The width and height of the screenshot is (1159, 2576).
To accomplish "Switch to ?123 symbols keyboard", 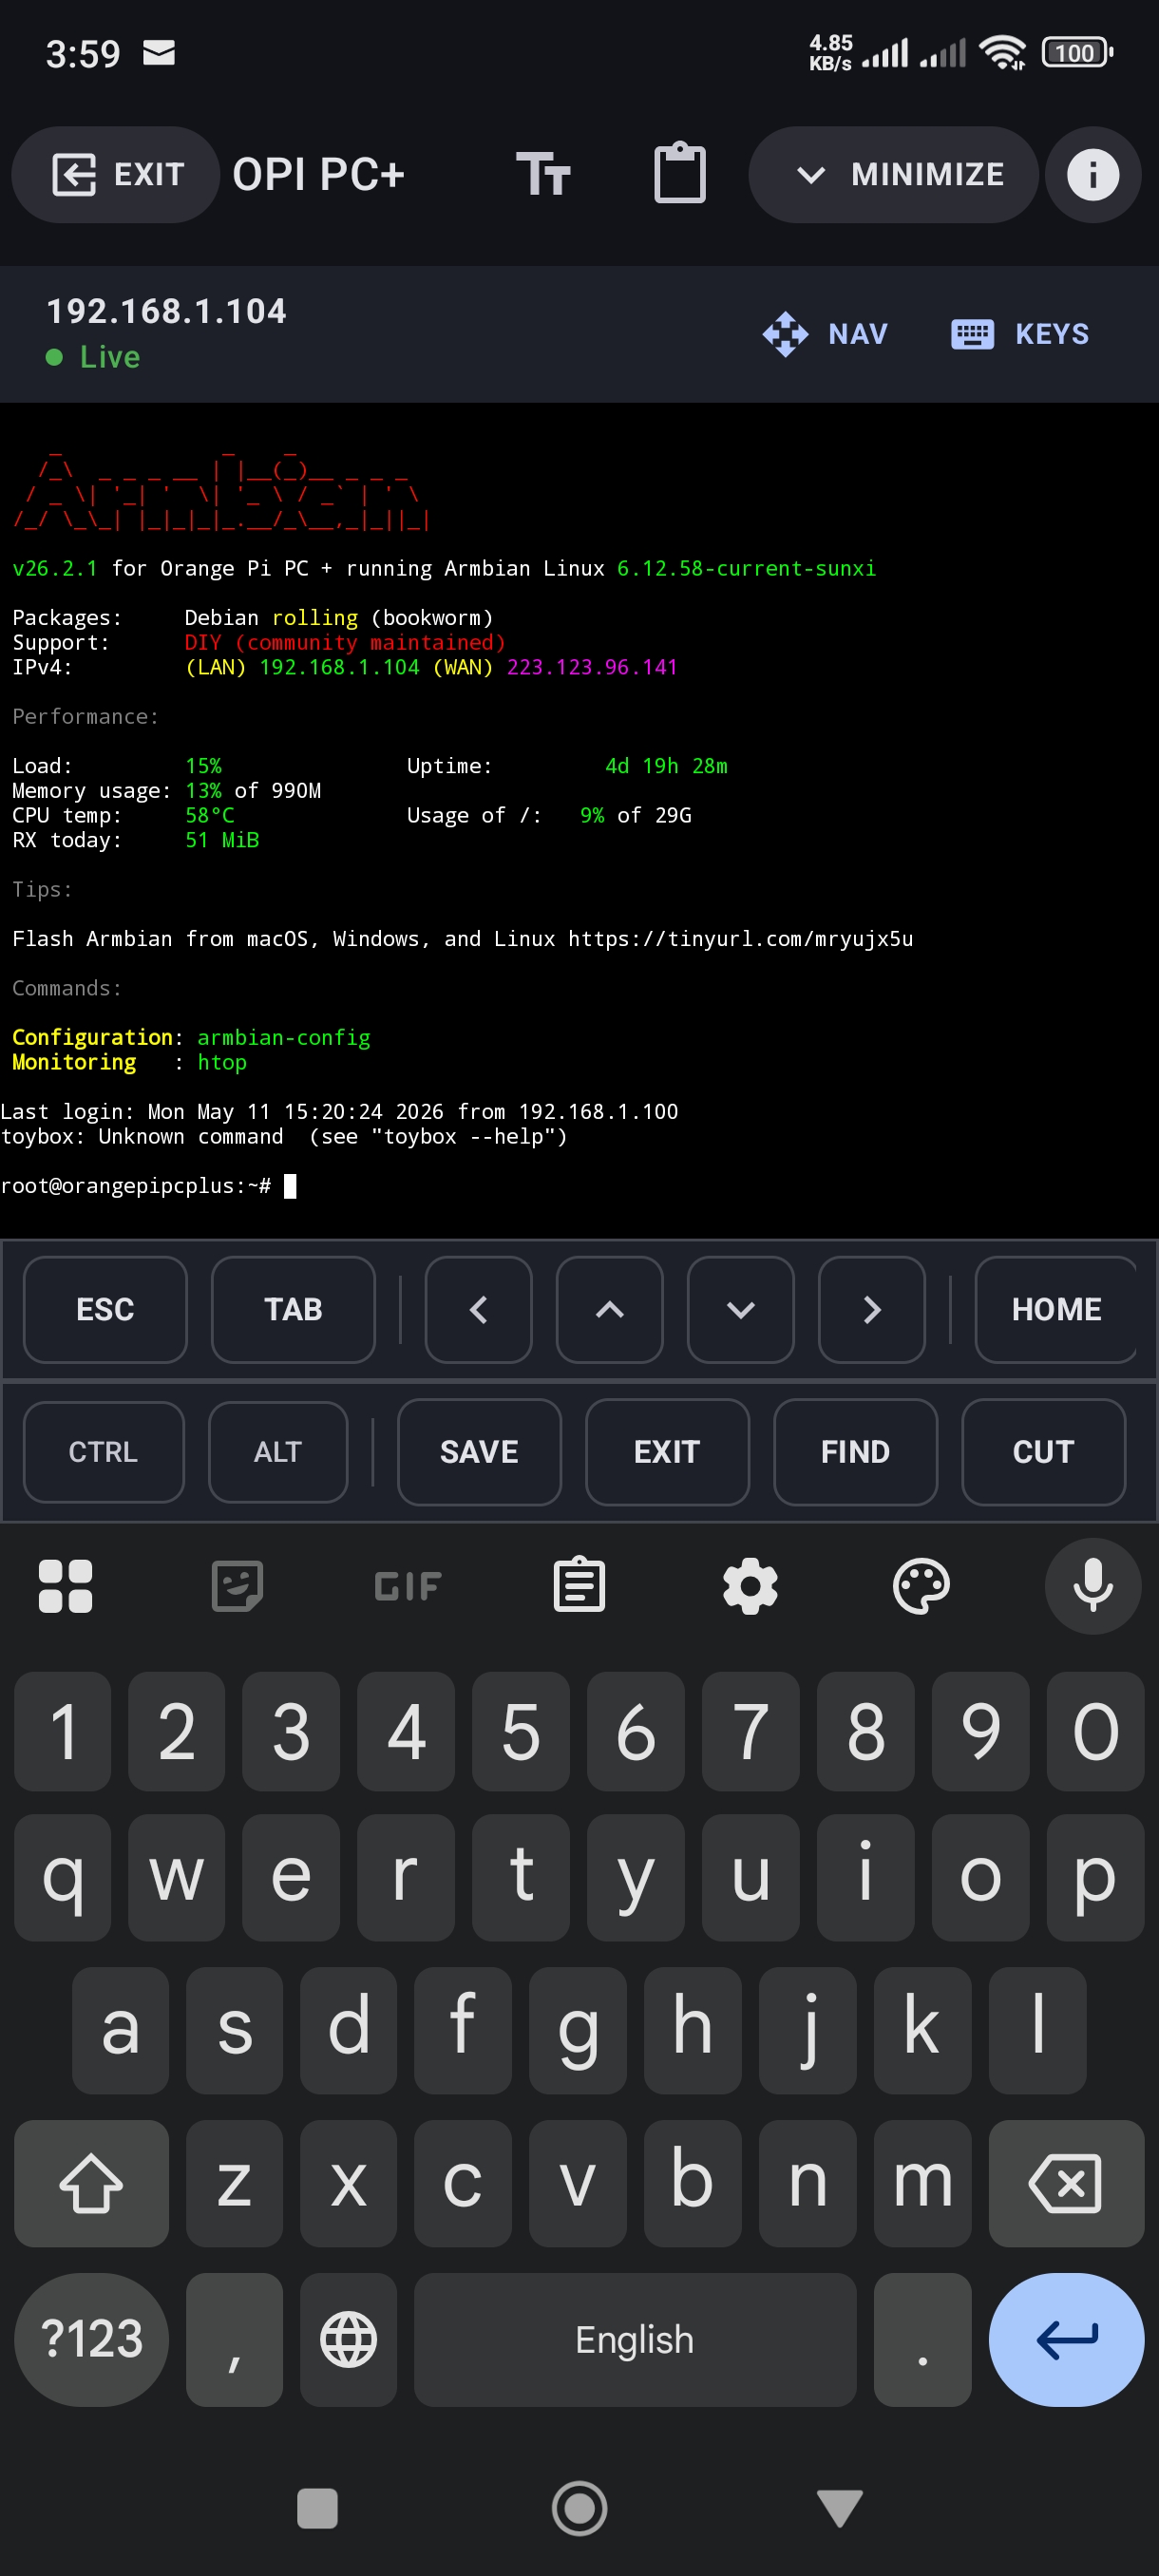I will pos(91,2339).
